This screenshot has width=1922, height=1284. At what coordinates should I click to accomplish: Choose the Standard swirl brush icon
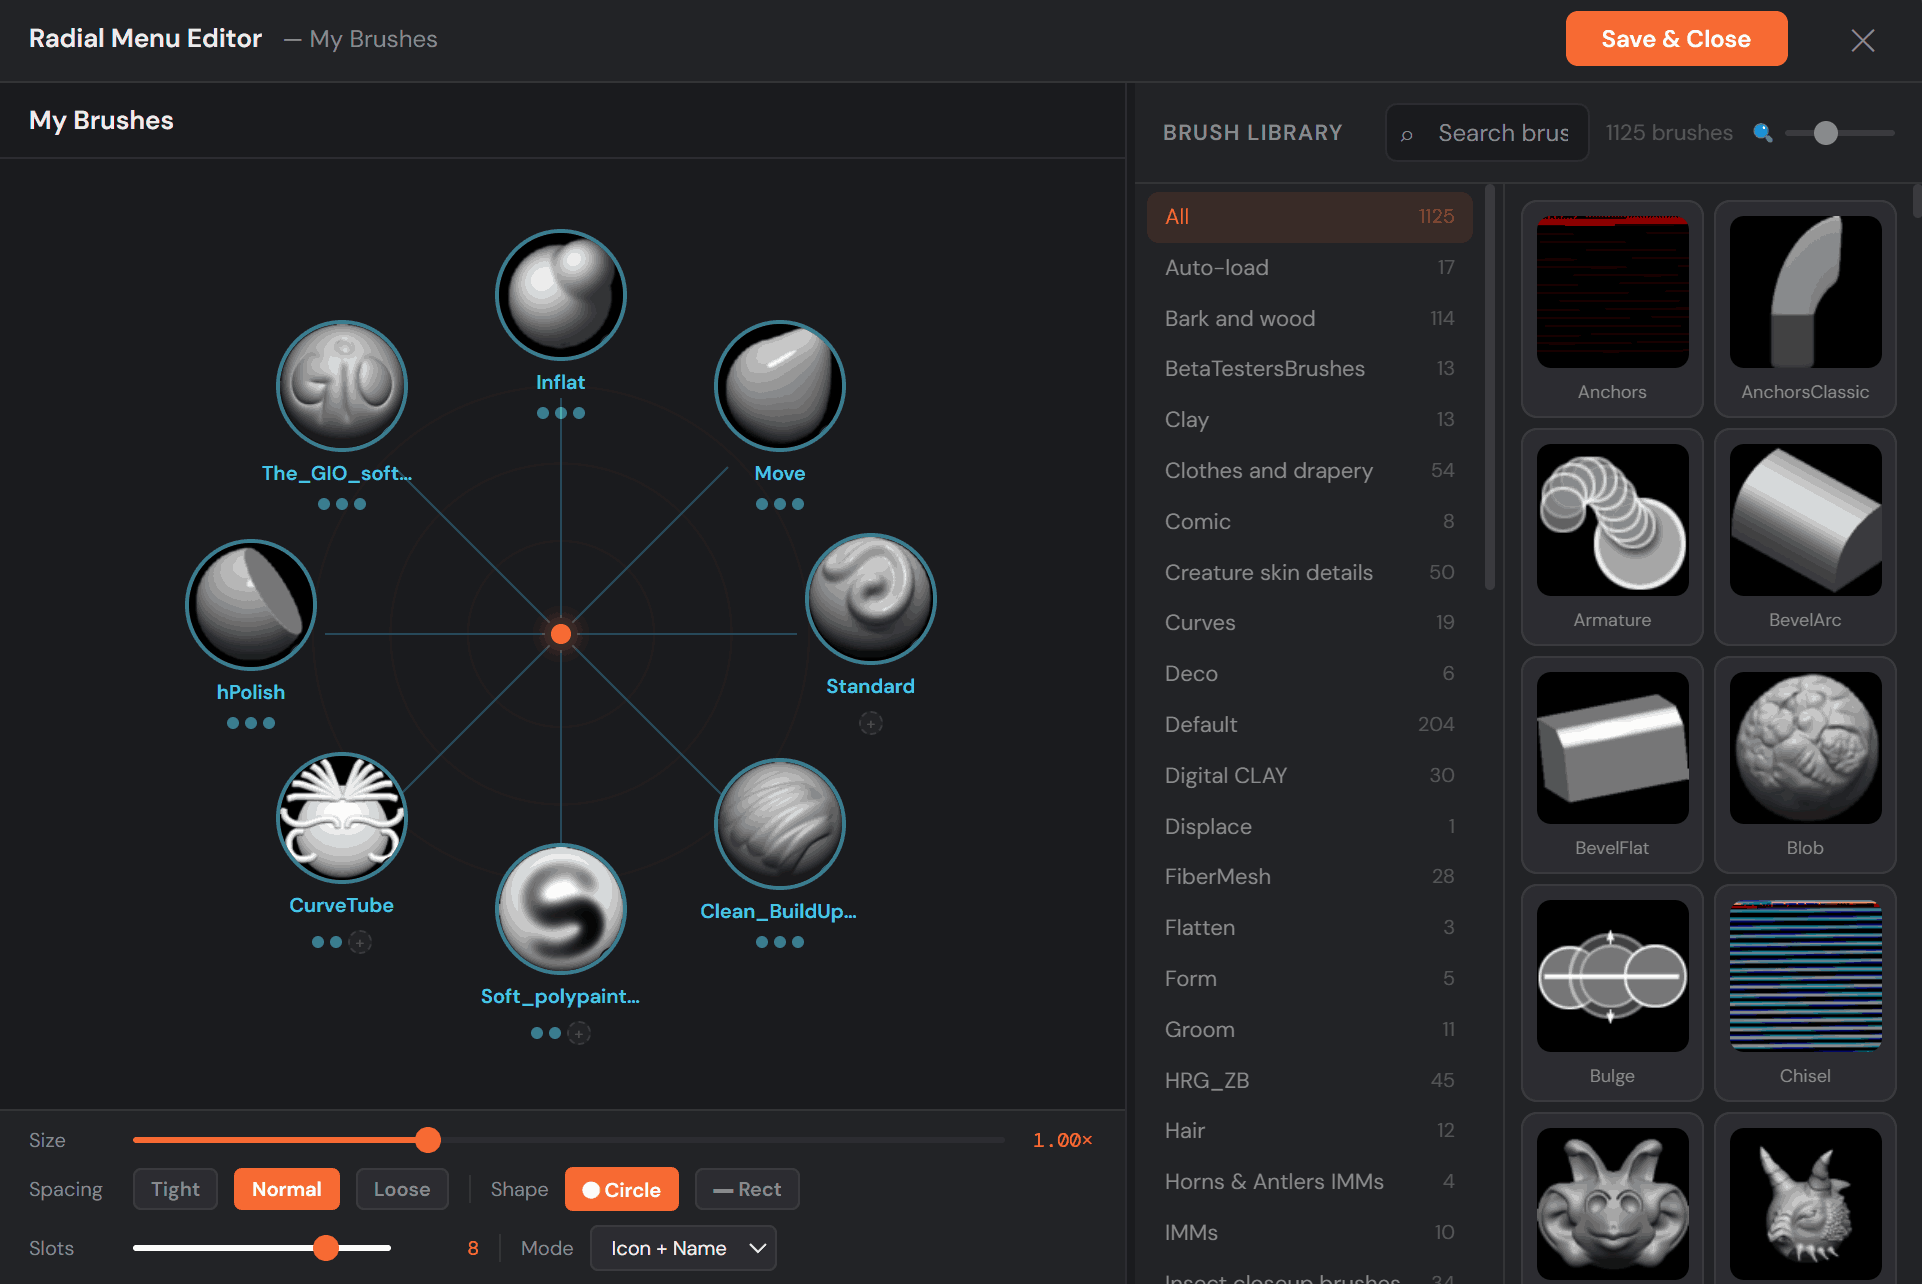click(870, 599)
